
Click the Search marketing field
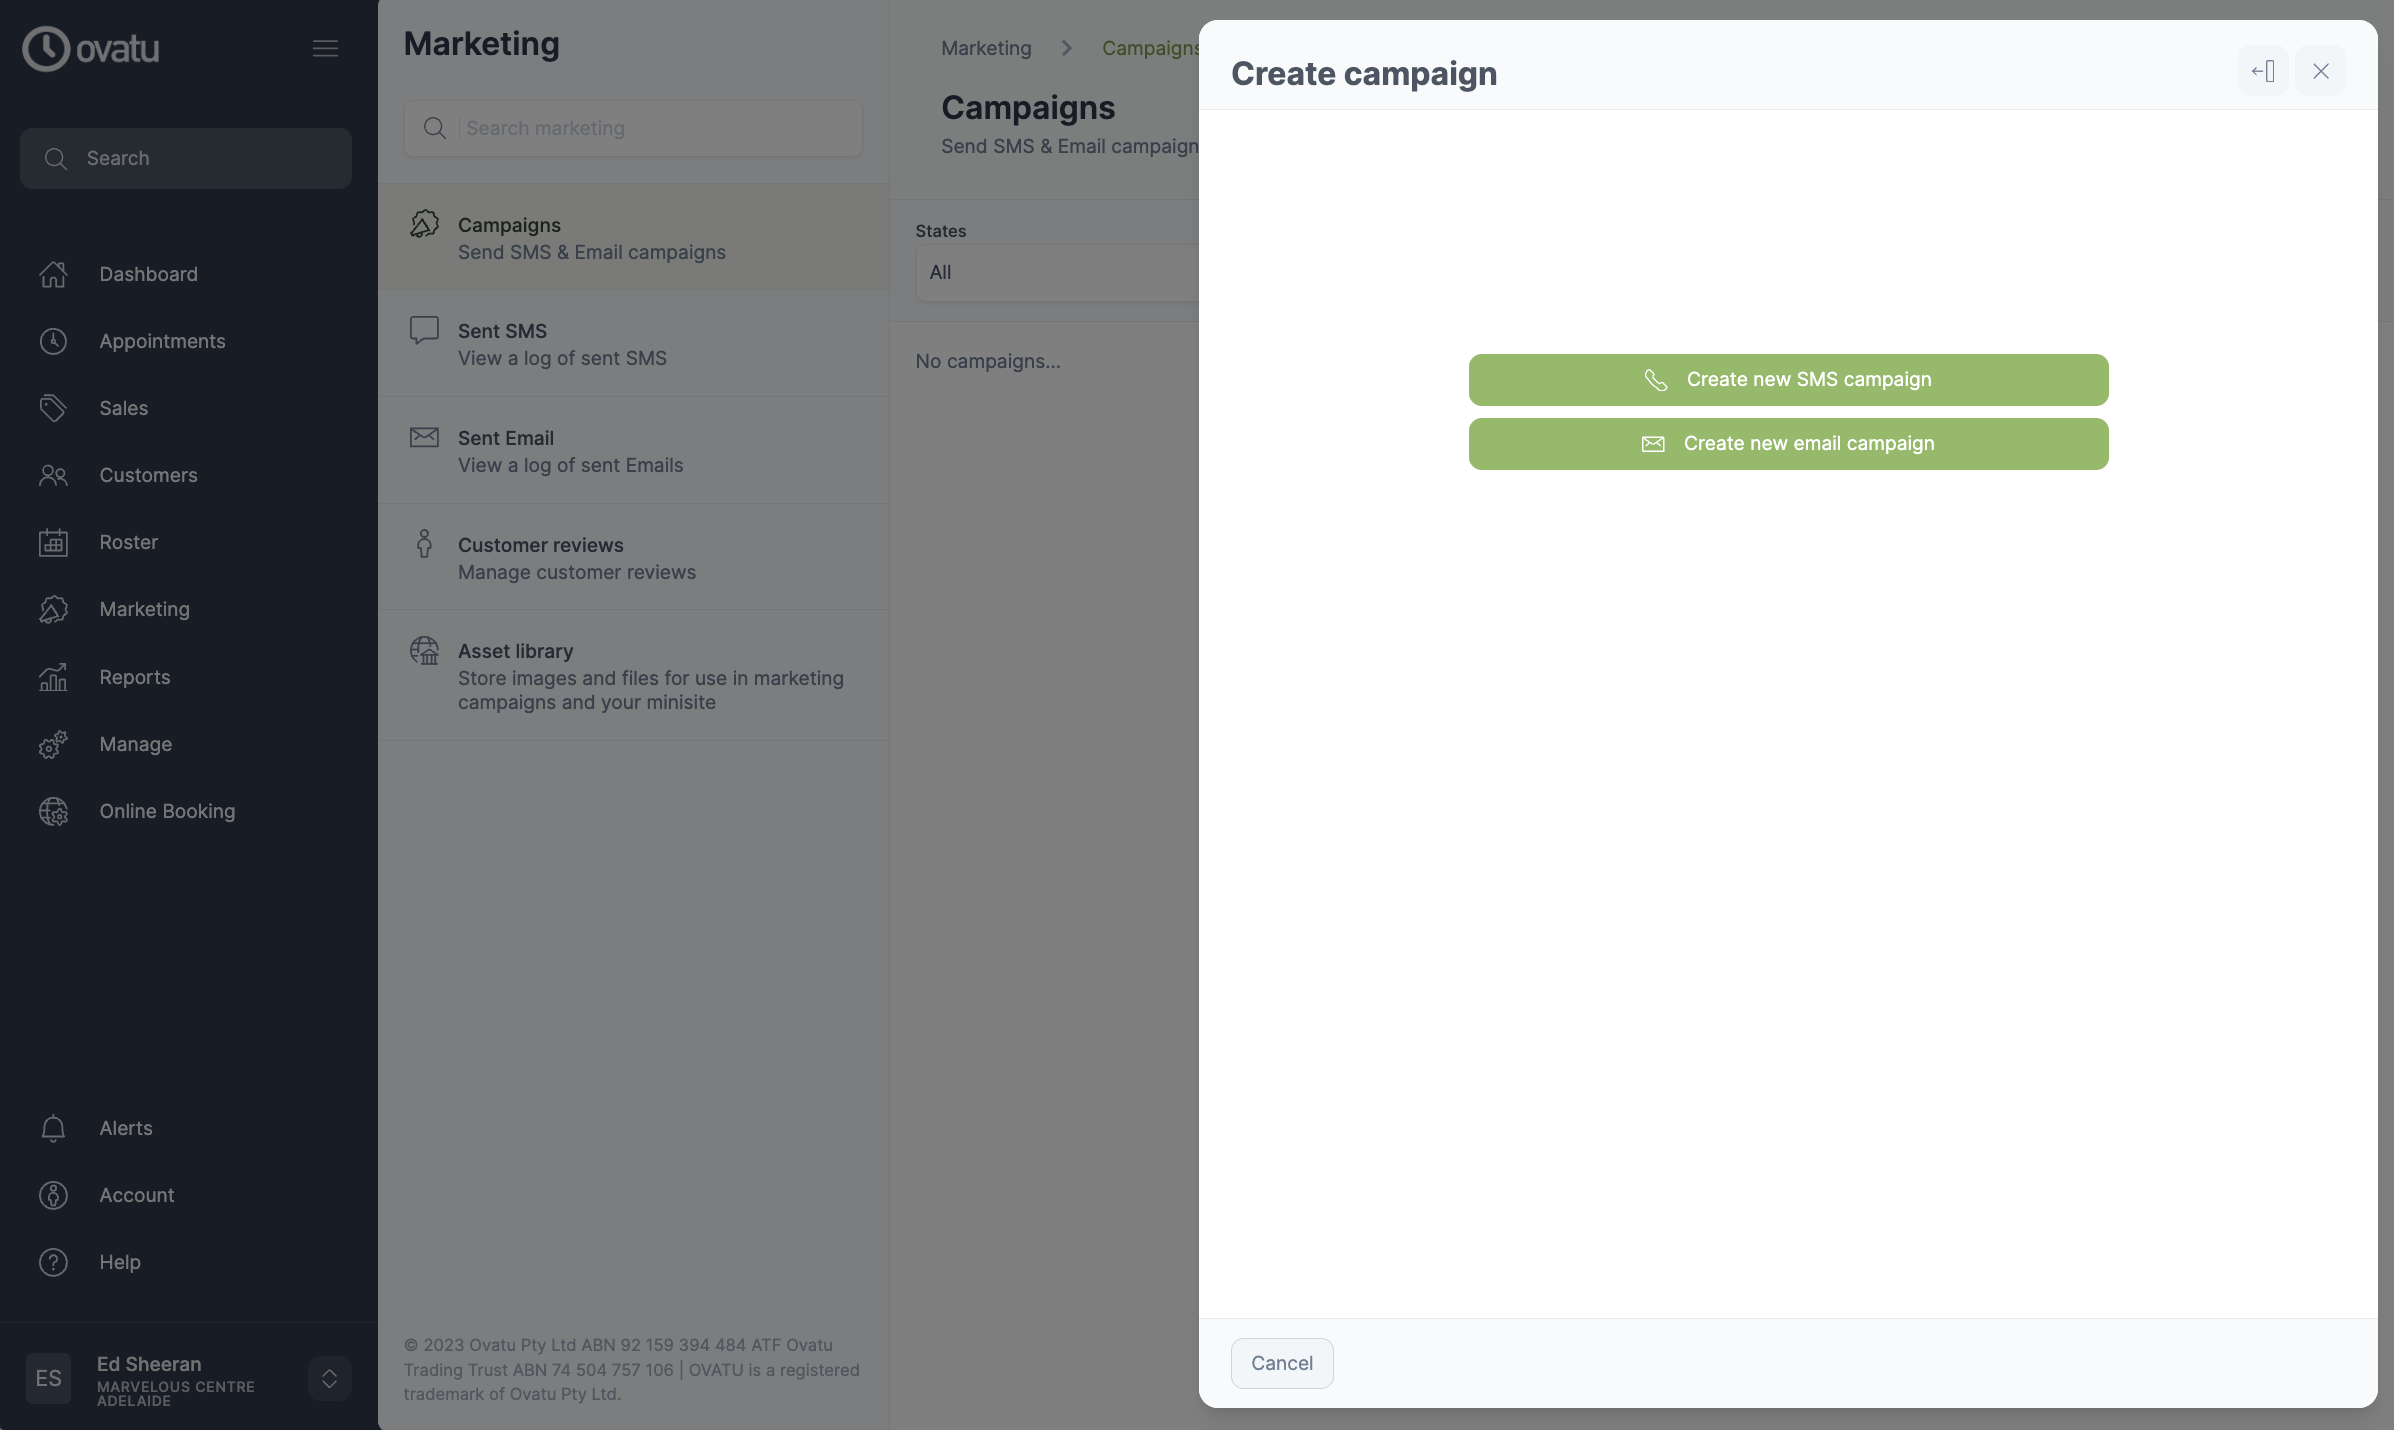(634, 128)
